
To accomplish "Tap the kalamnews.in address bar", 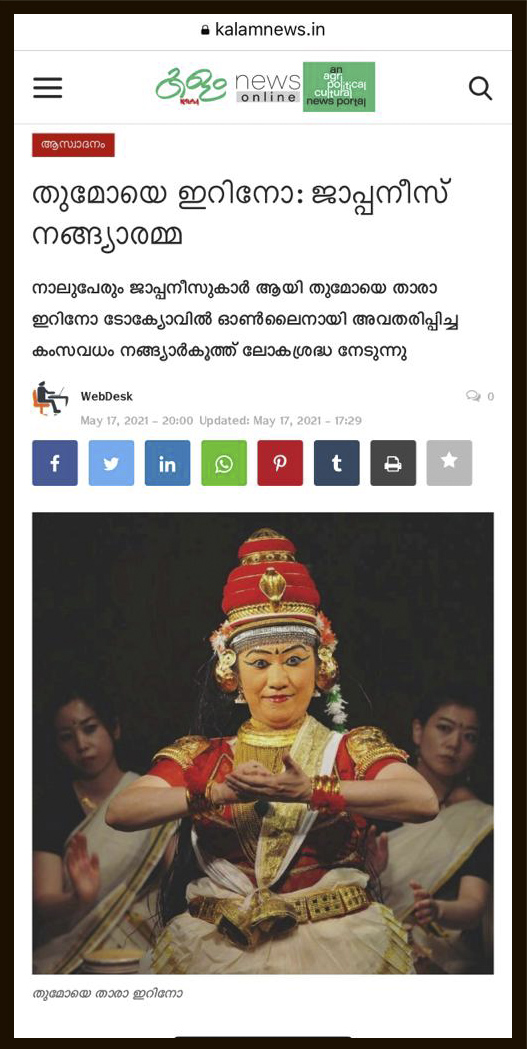I will click(x=263, y=30).
